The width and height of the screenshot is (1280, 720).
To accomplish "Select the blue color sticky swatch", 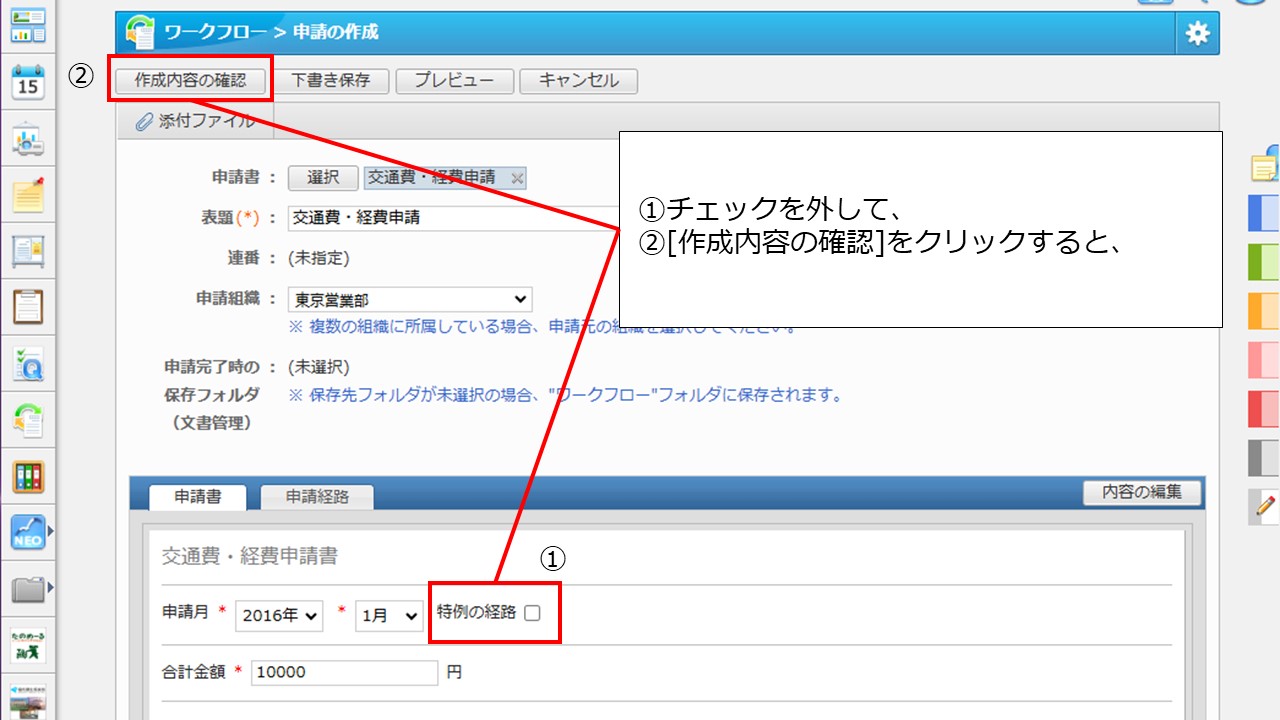I will [1264, 214].
